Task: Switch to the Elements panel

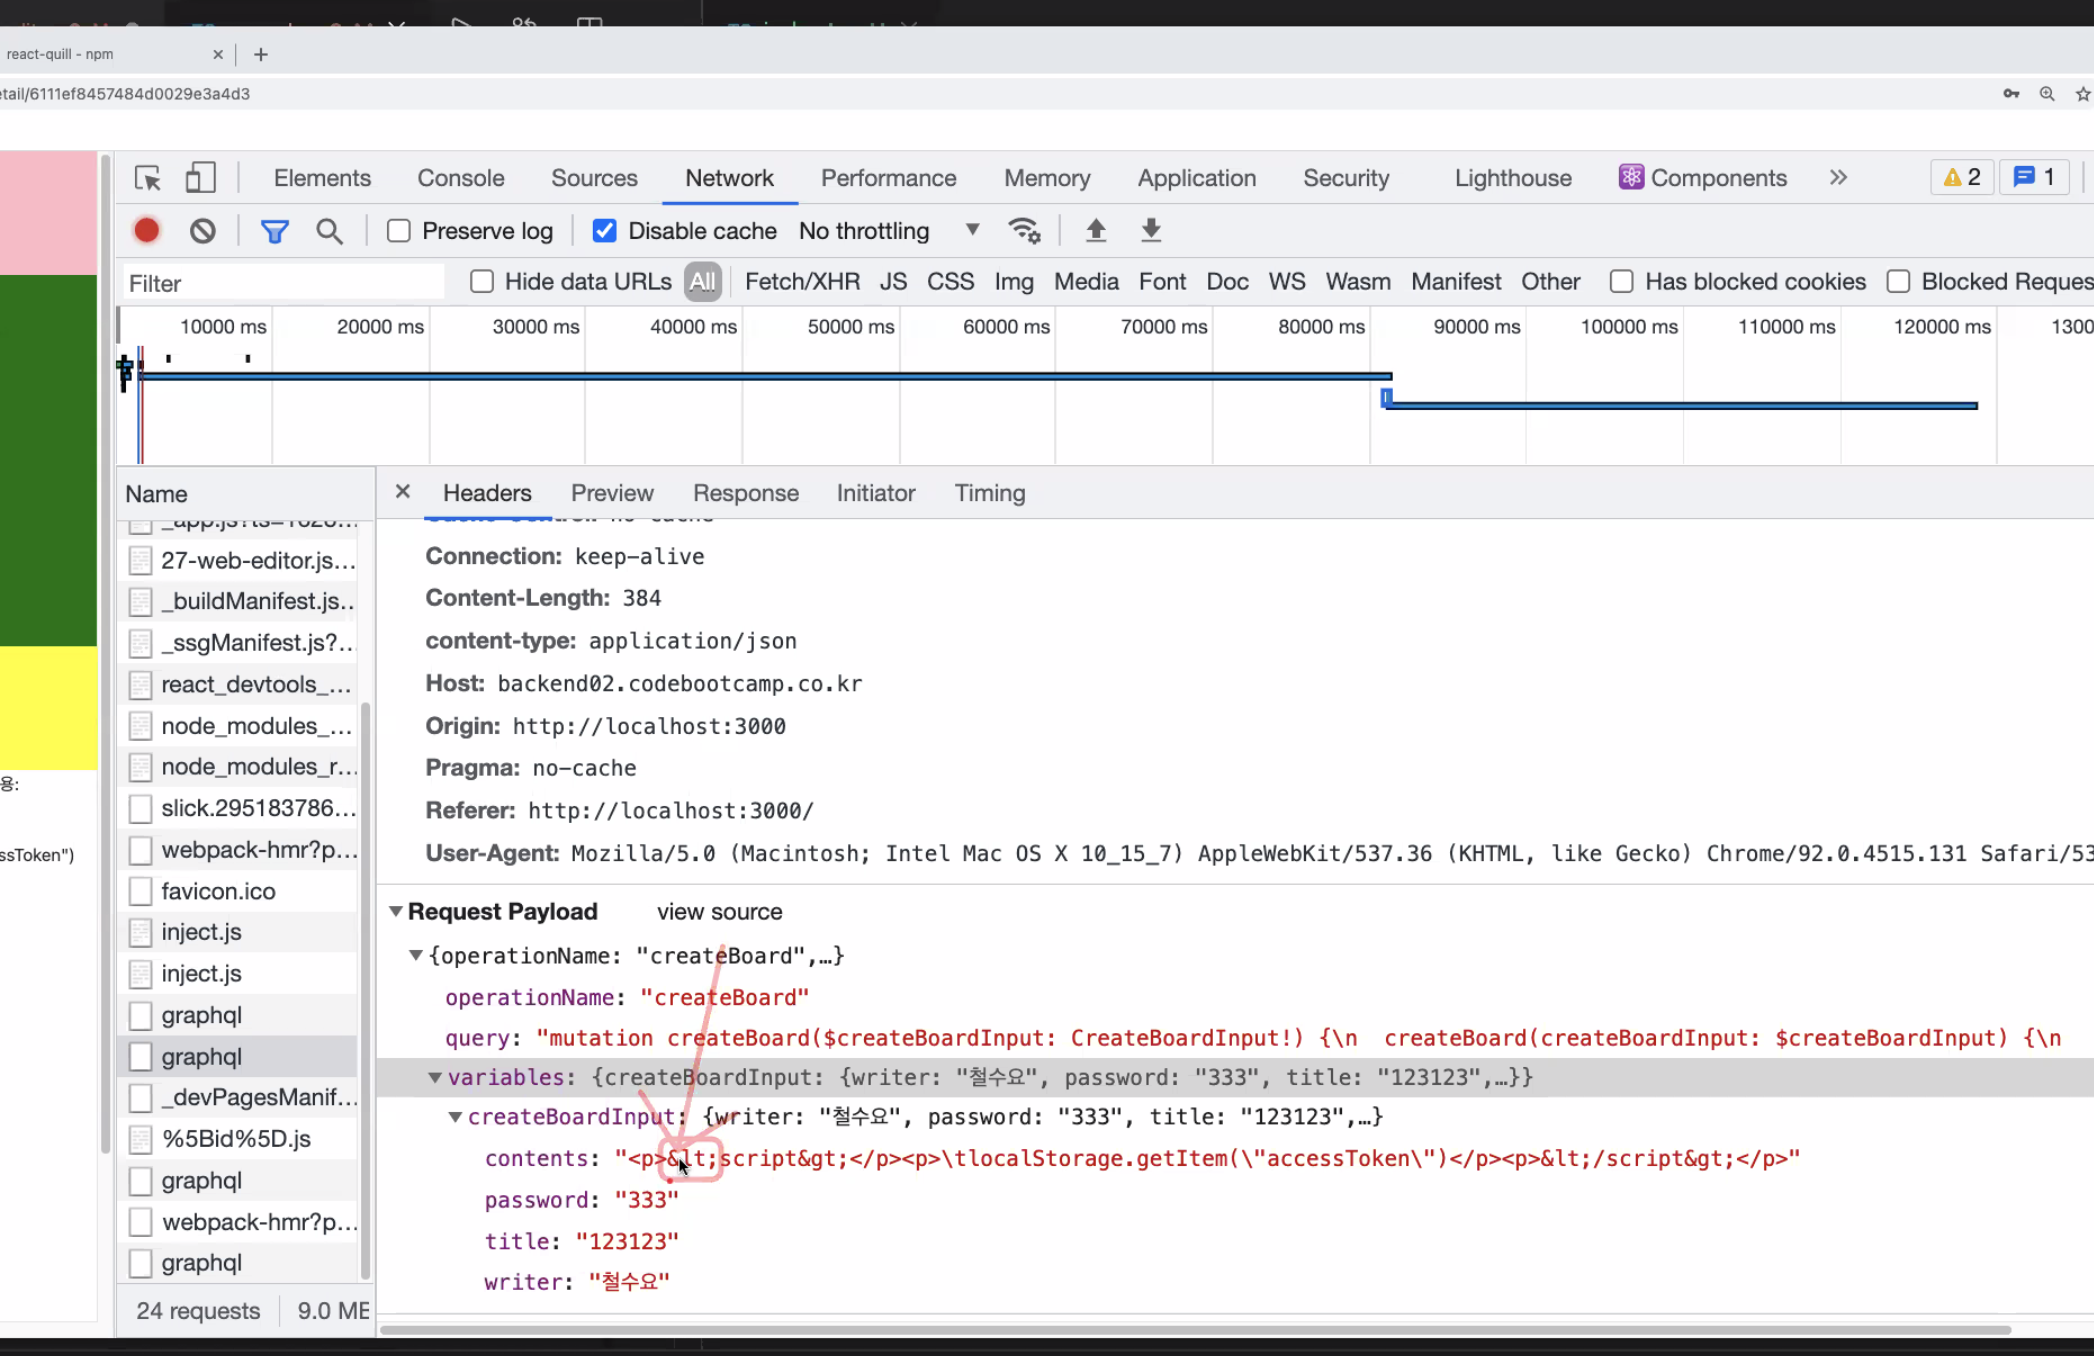Action: 322,178
